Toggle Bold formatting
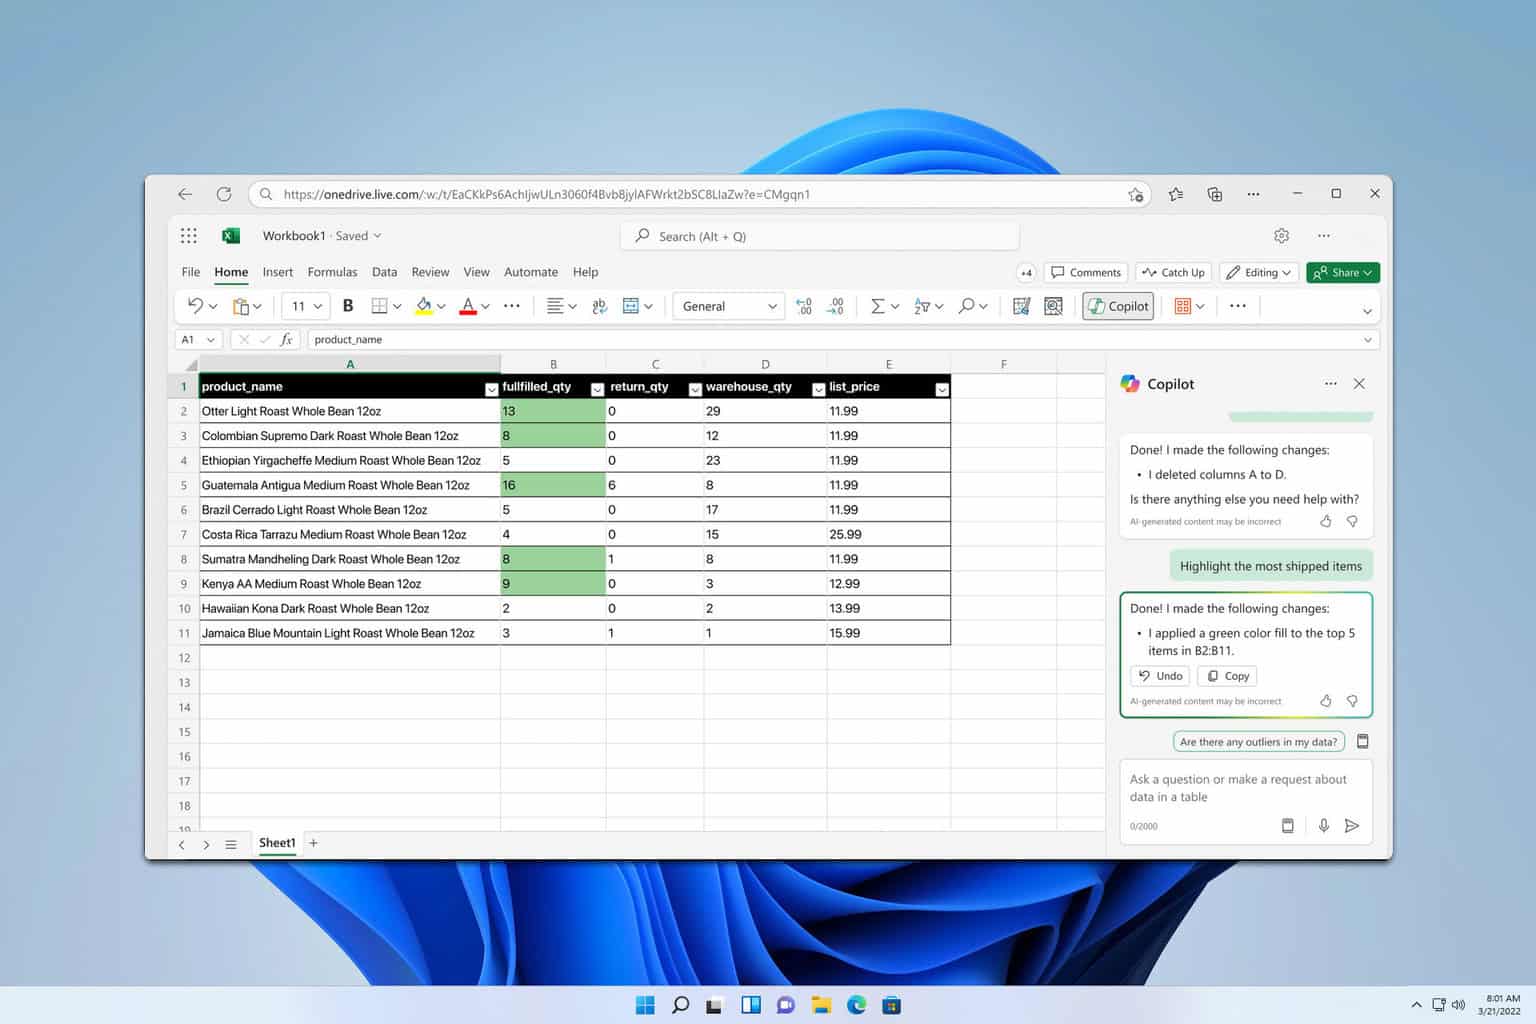The width and height of the screenshot is (1536, 1024). tap(348, 306)
